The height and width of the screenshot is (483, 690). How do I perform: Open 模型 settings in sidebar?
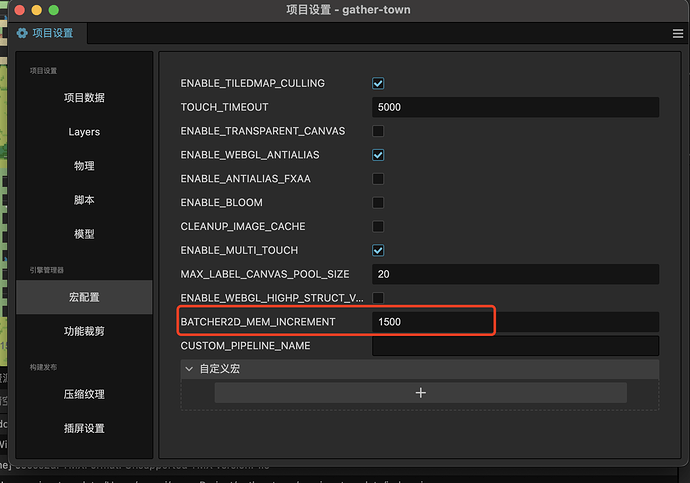(x=84, y=234)
